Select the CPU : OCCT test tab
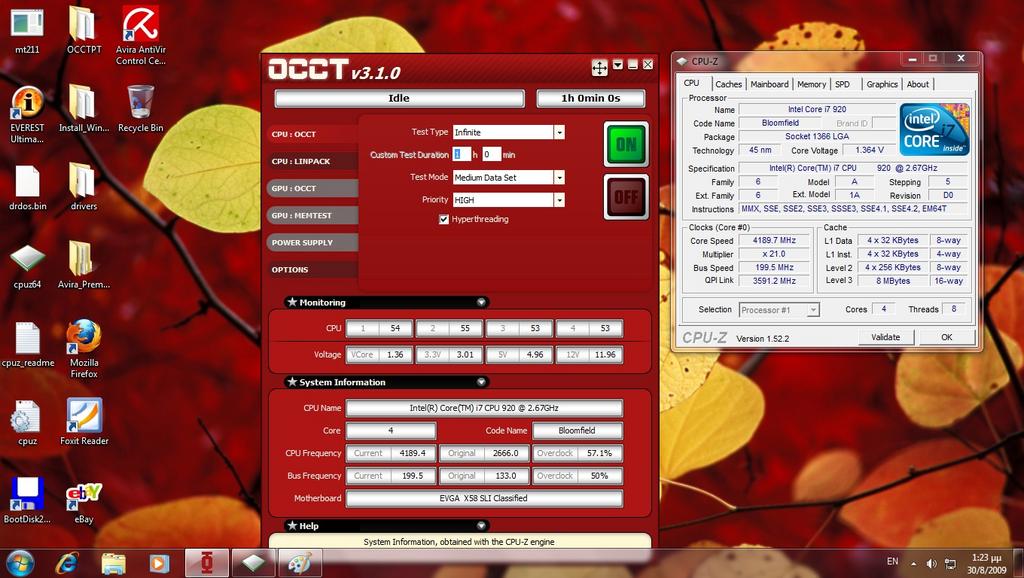Screen dimensions: 1024x578 pyautogui.click(x=312, y=134)
